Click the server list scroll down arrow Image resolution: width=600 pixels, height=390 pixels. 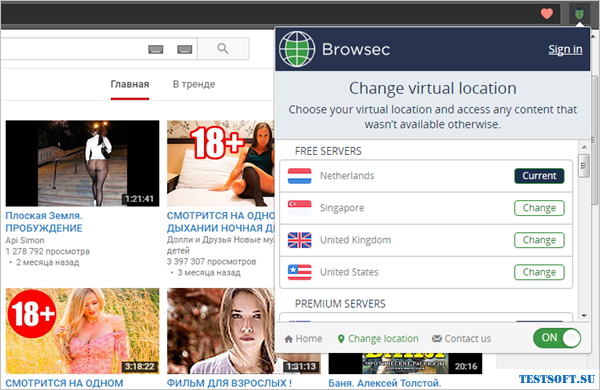click(584, 316)
